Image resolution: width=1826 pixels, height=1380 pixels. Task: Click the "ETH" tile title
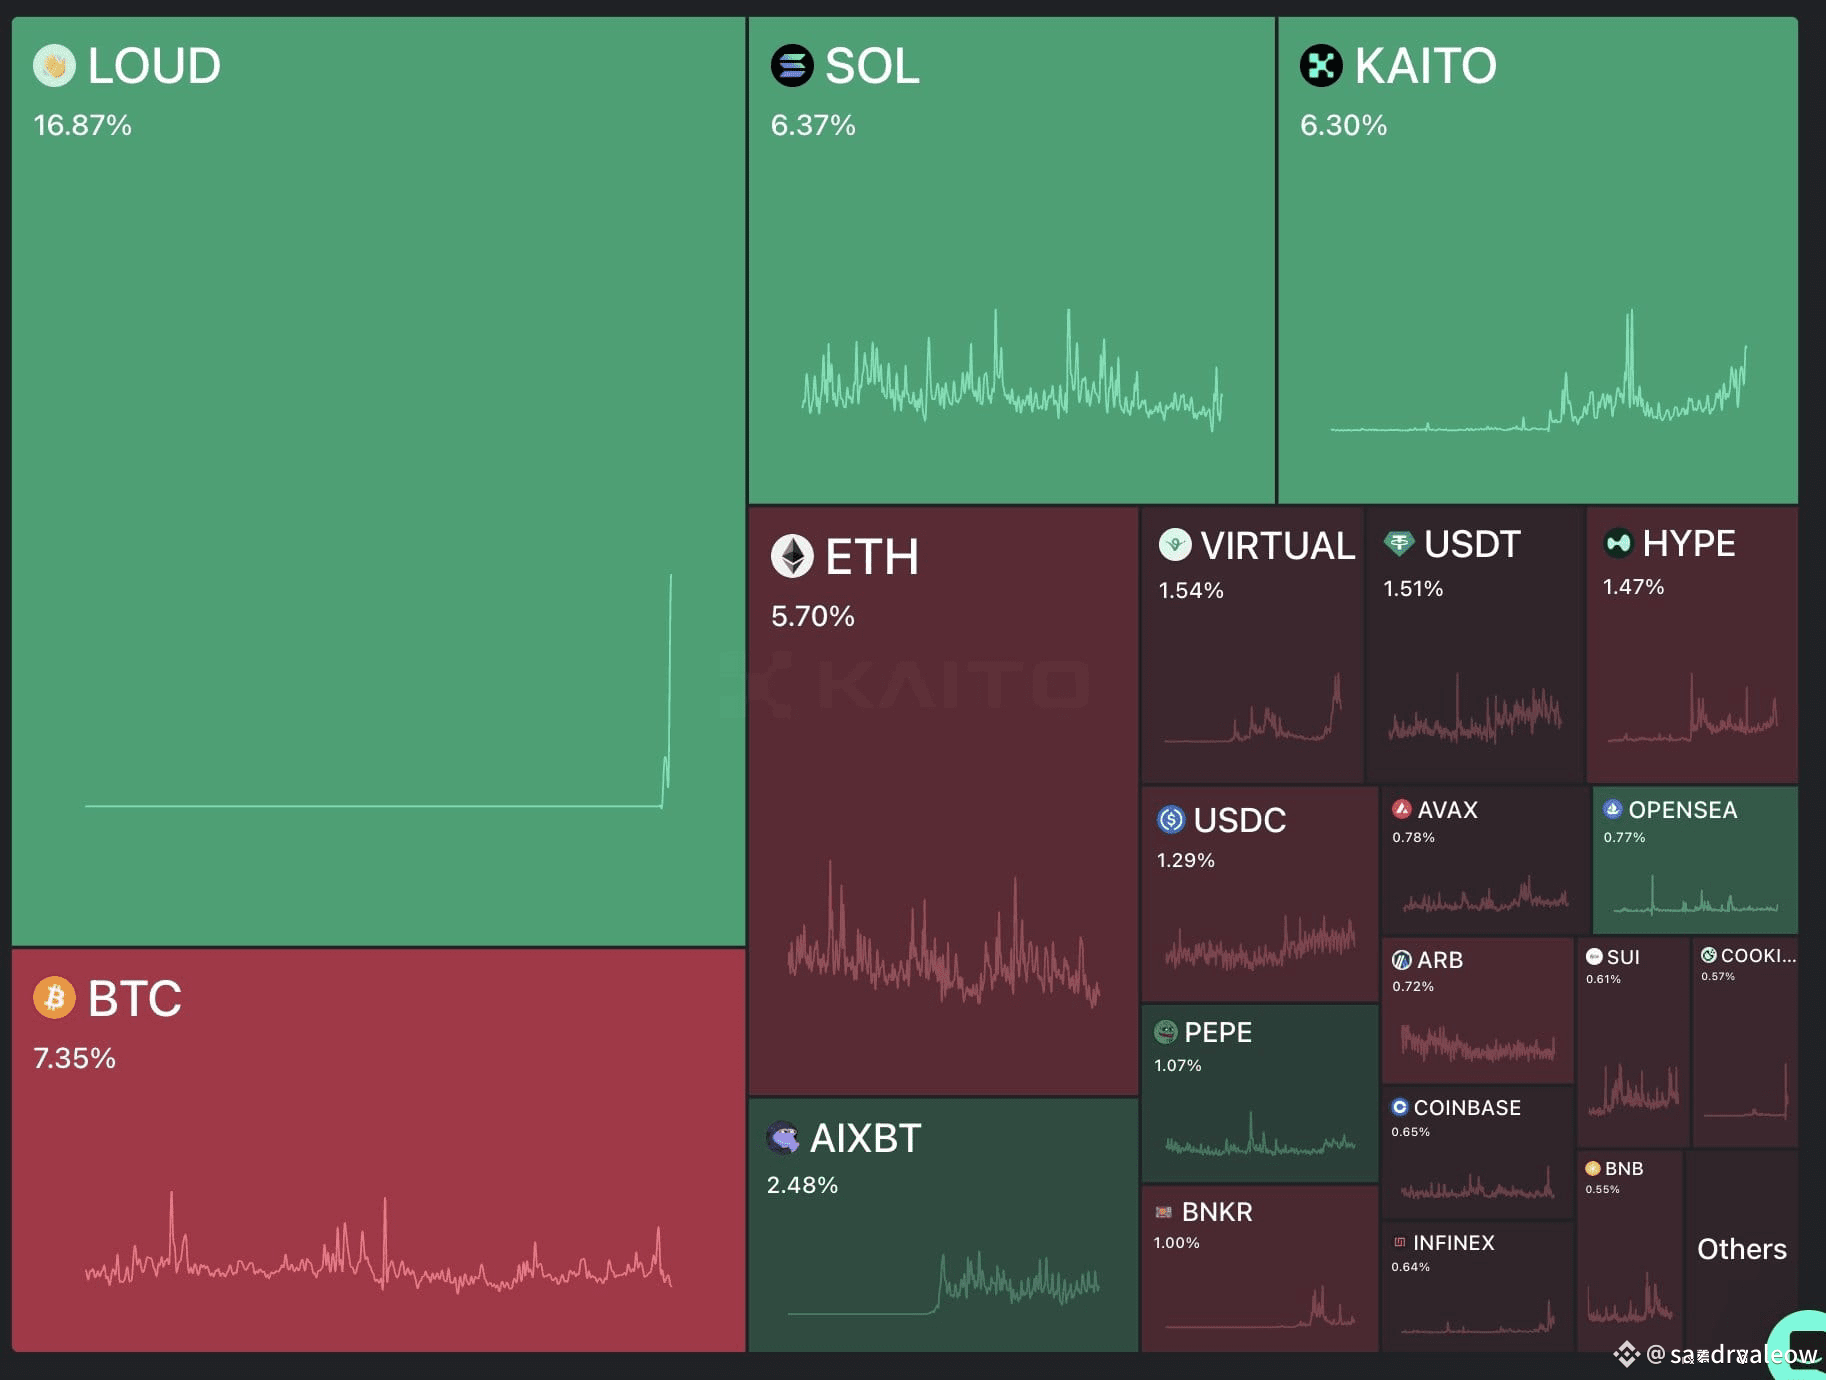pos(872,556)
